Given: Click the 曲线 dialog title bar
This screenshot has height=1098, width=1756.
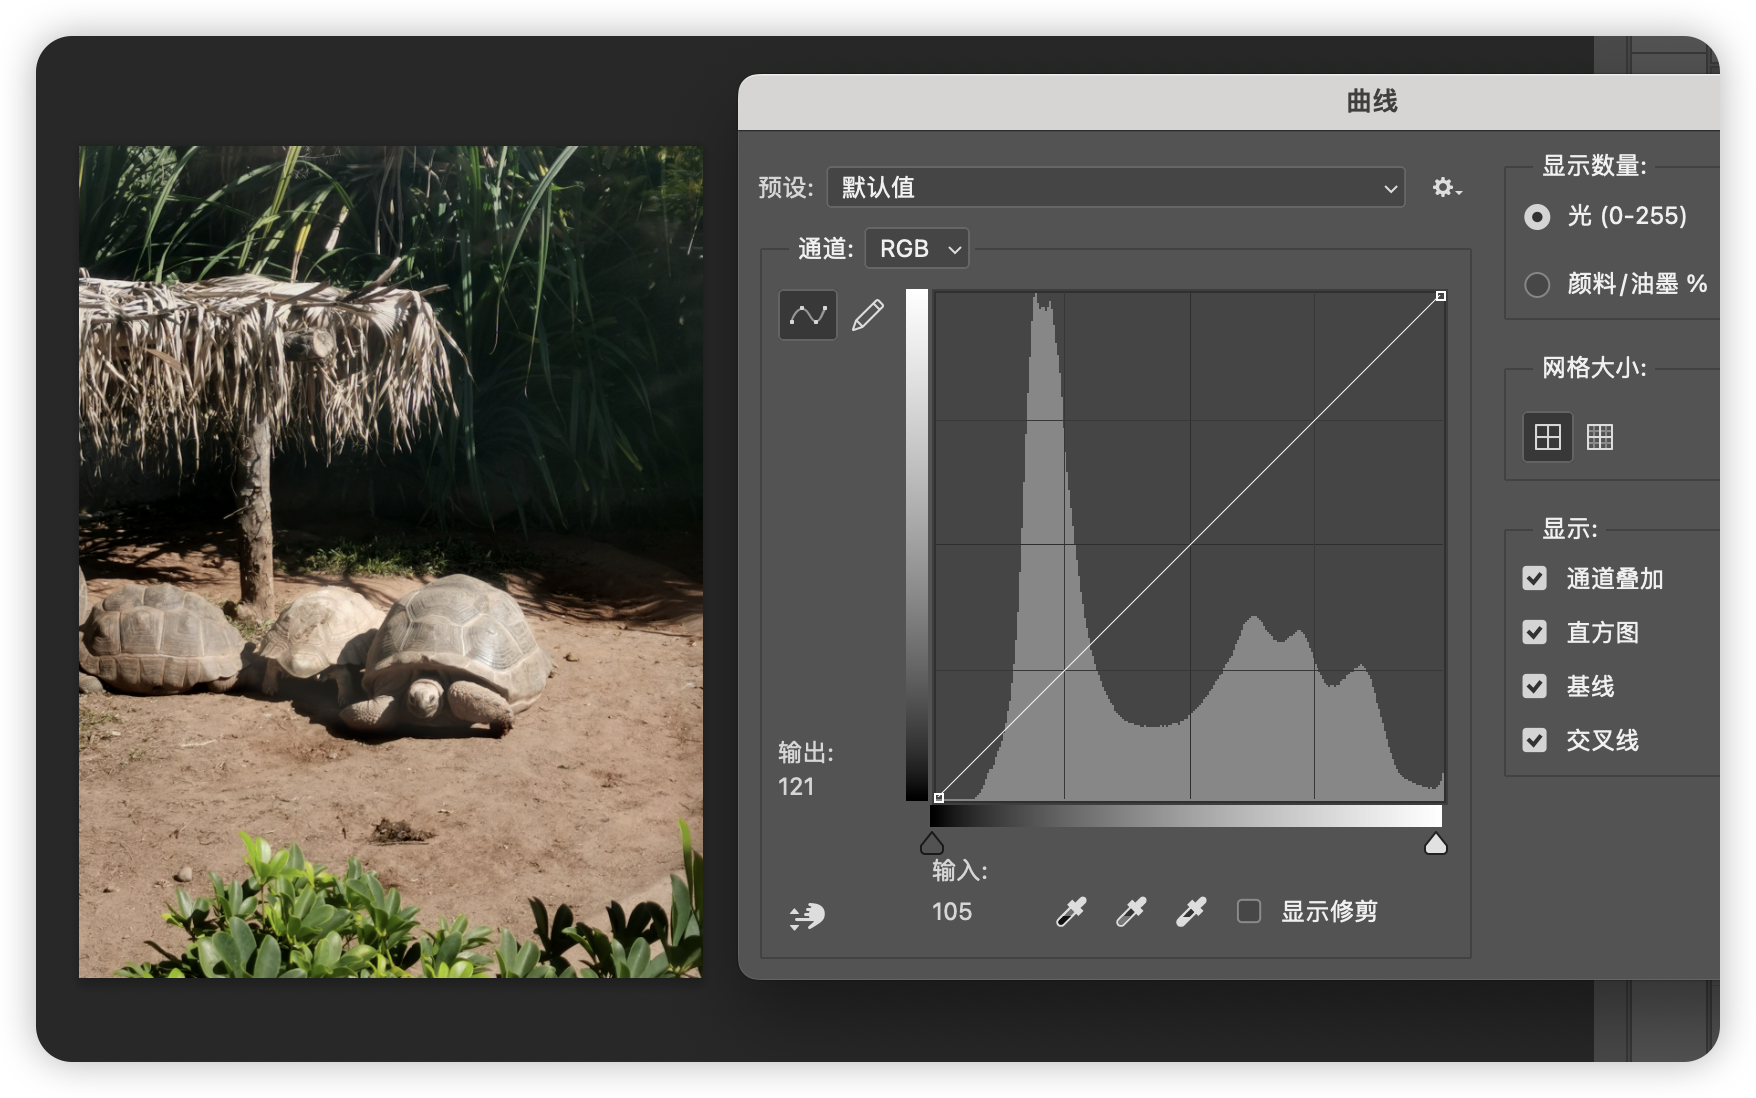Looking at the screenshot, I should [x=1229, y=102].
